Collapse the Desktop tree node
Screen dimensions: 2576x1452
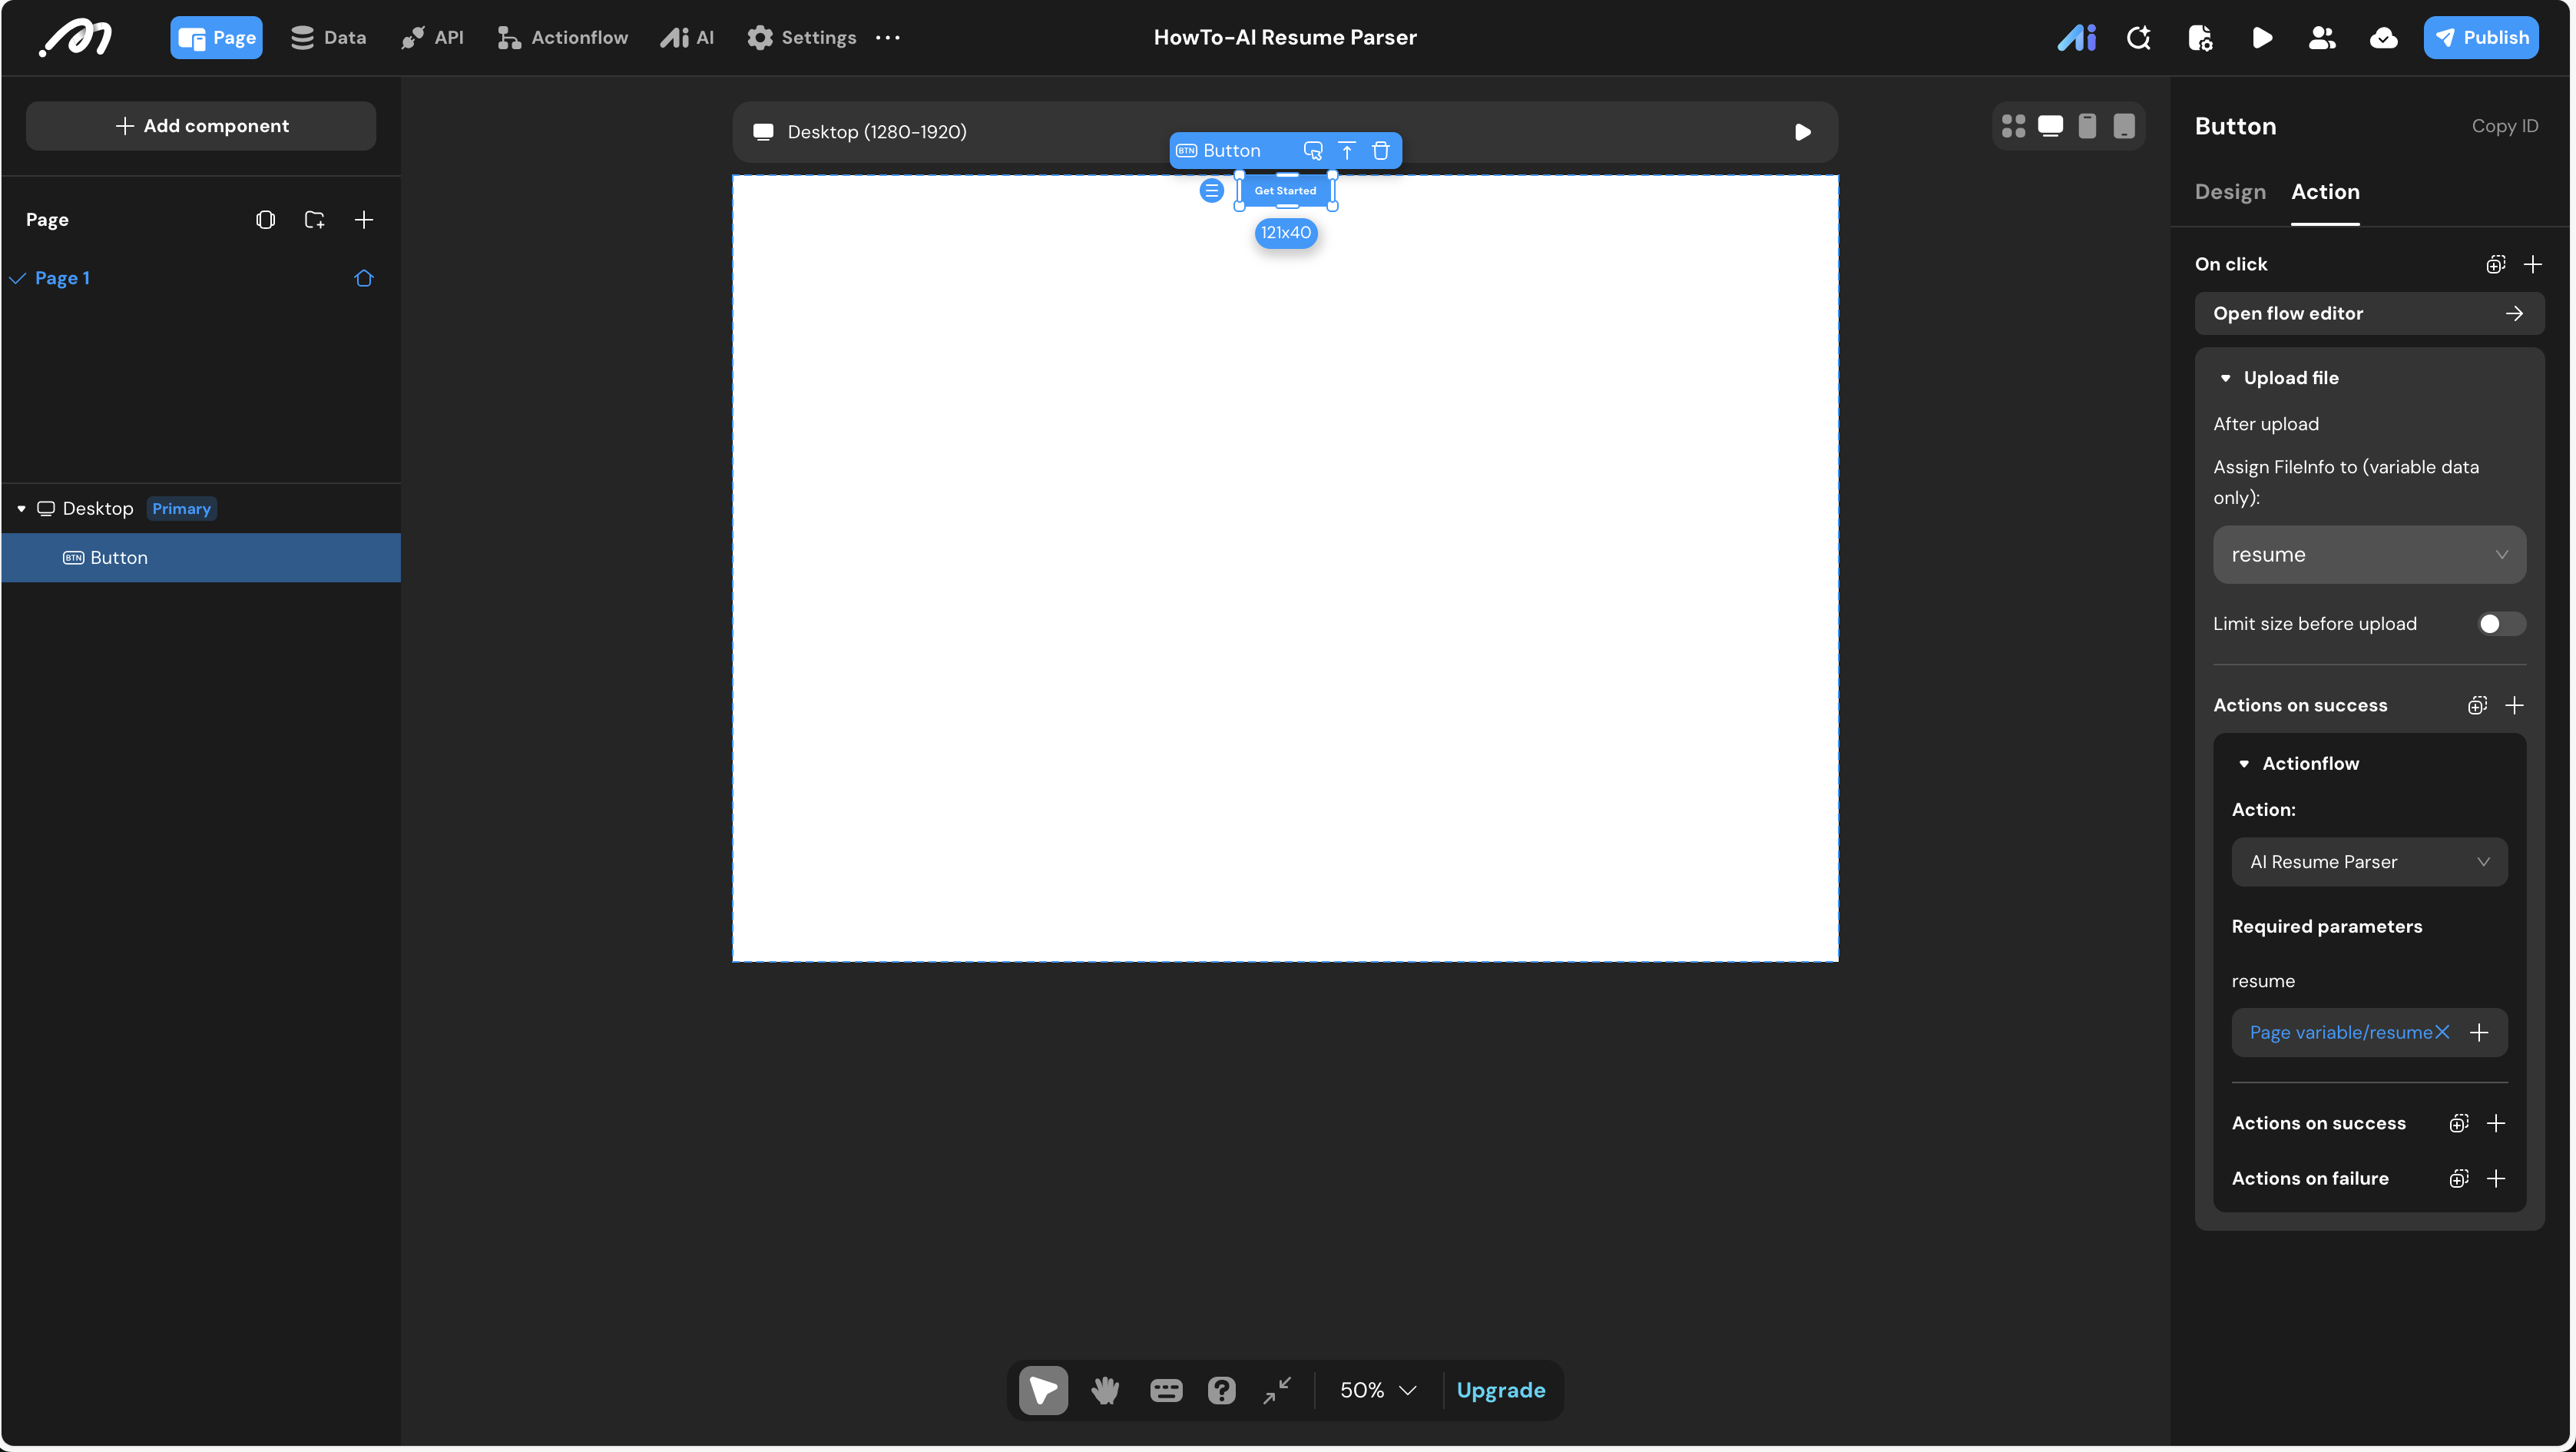pyautogui.click(x=21, y=509)
